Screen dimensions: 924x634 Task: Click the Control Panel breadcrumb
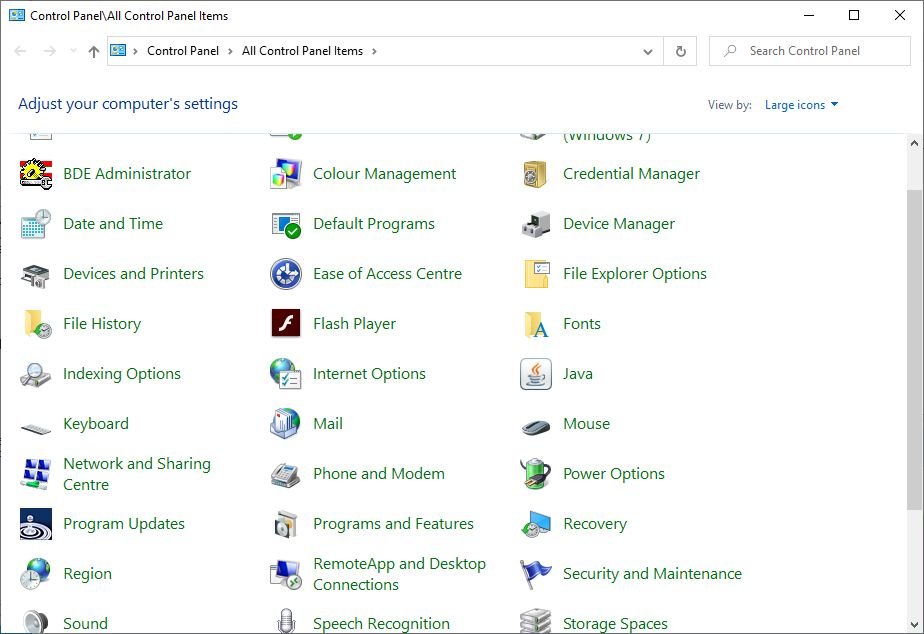(x=183, y=51)
